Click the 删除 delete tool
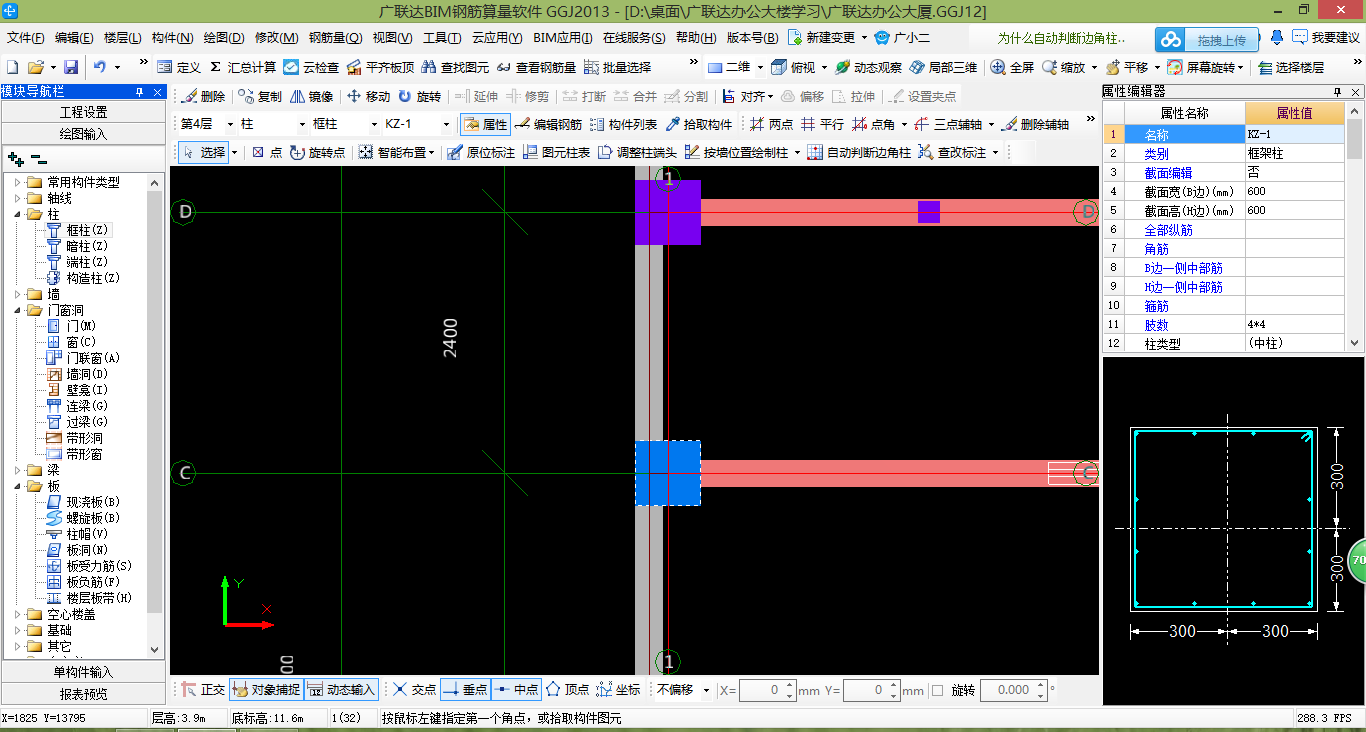 click(x=203, y=96)
